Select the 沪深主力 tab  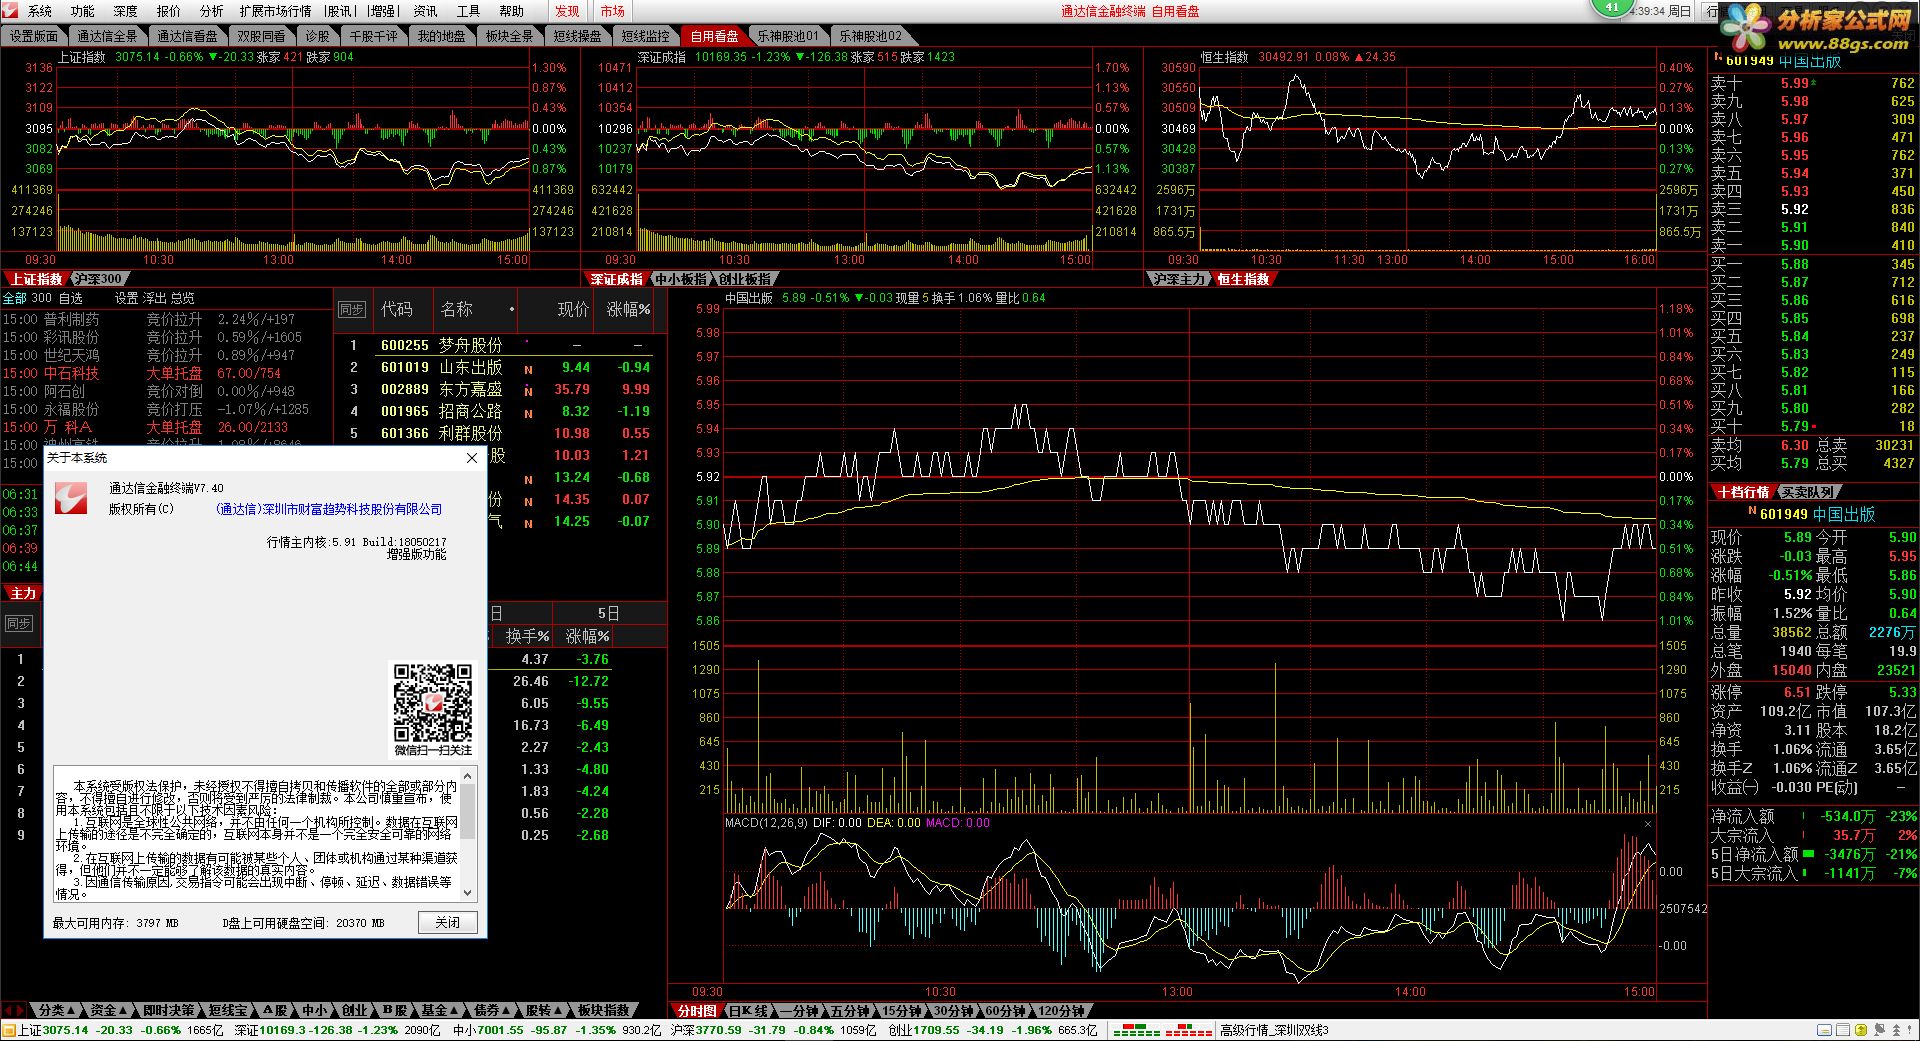[1179, 279]
